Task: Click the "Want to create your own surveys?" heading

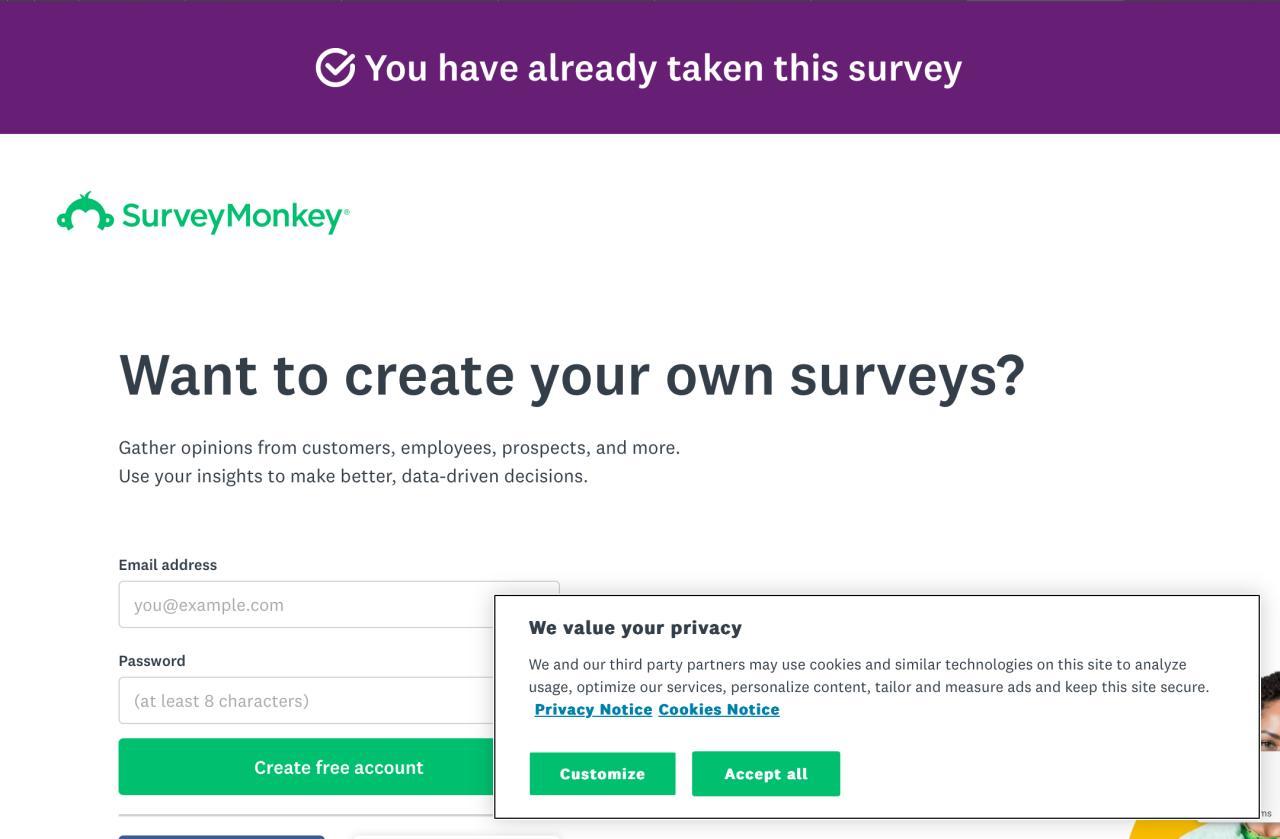Action: click(572, 375)
